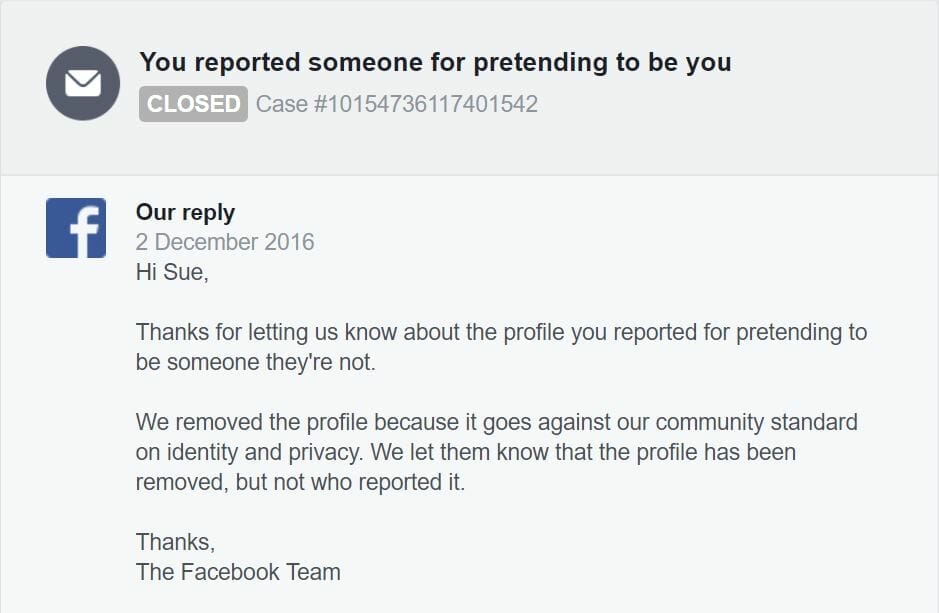Click the white mail symbol inside the circle
The width and height of the screenshot is (939, 613).
tap(82, 82)
